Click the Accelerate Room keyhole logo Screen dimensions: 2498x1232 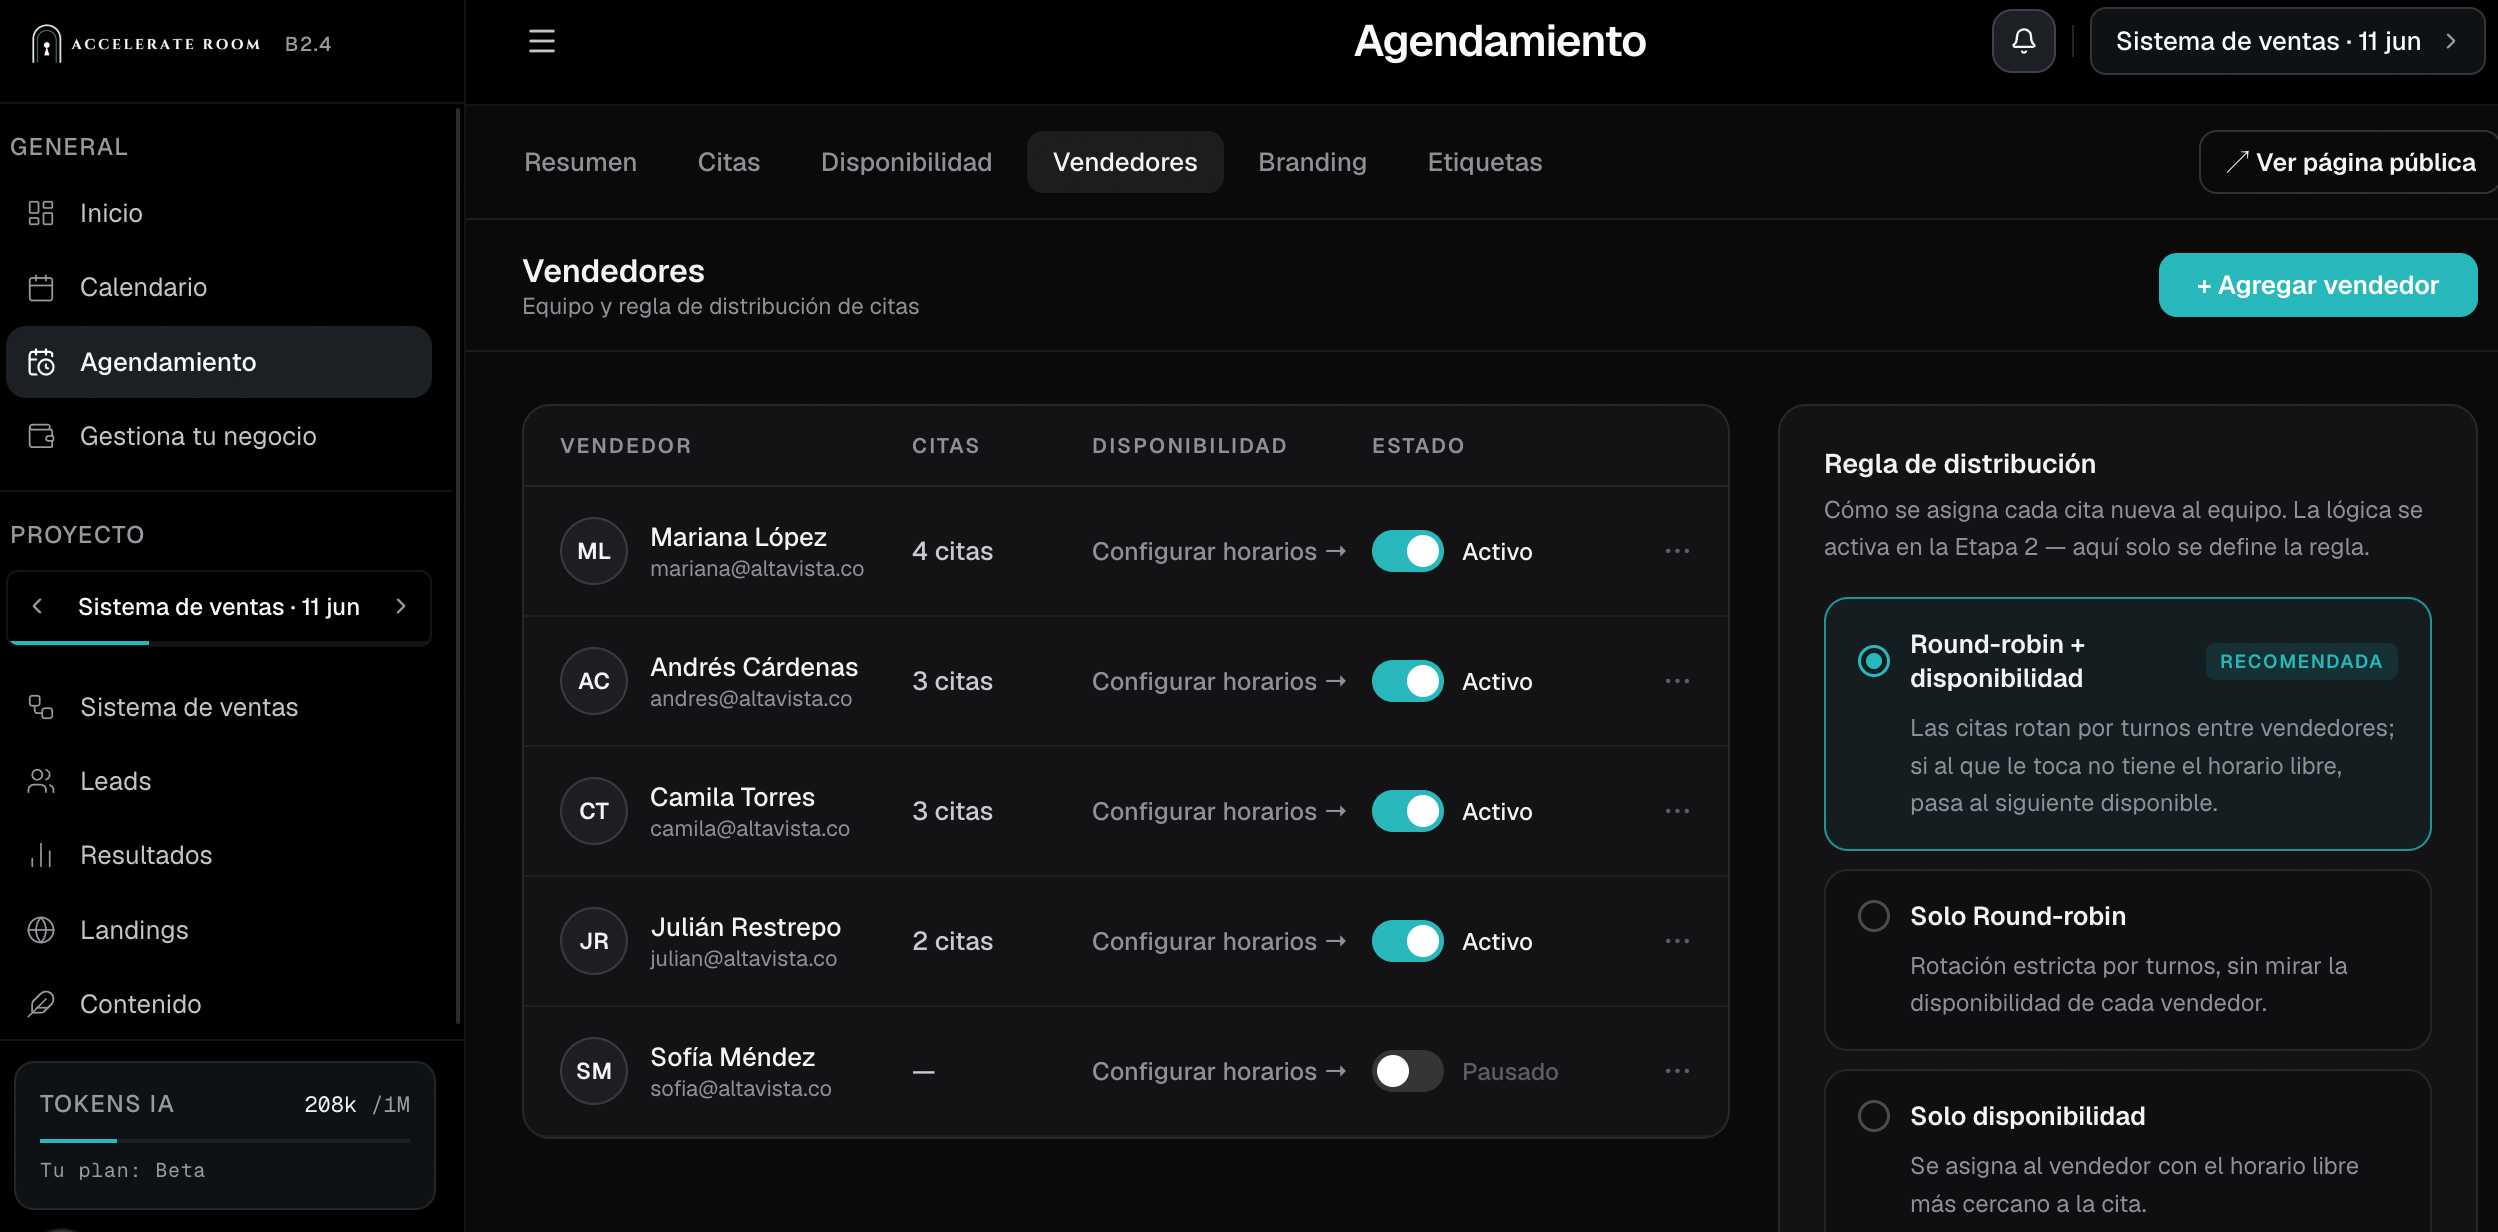(x=46, y=44)
